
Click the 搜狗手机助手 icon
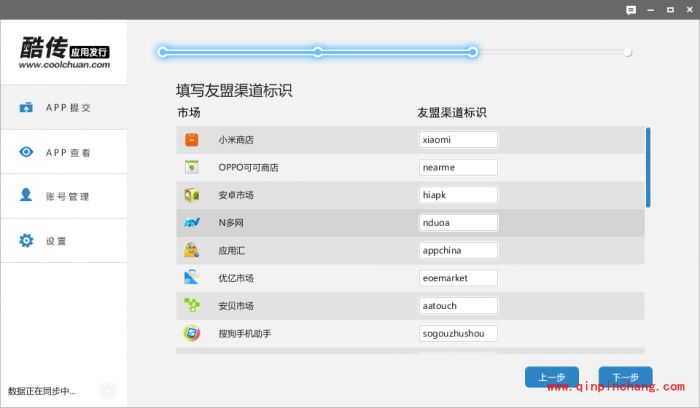tap(192, 333)
